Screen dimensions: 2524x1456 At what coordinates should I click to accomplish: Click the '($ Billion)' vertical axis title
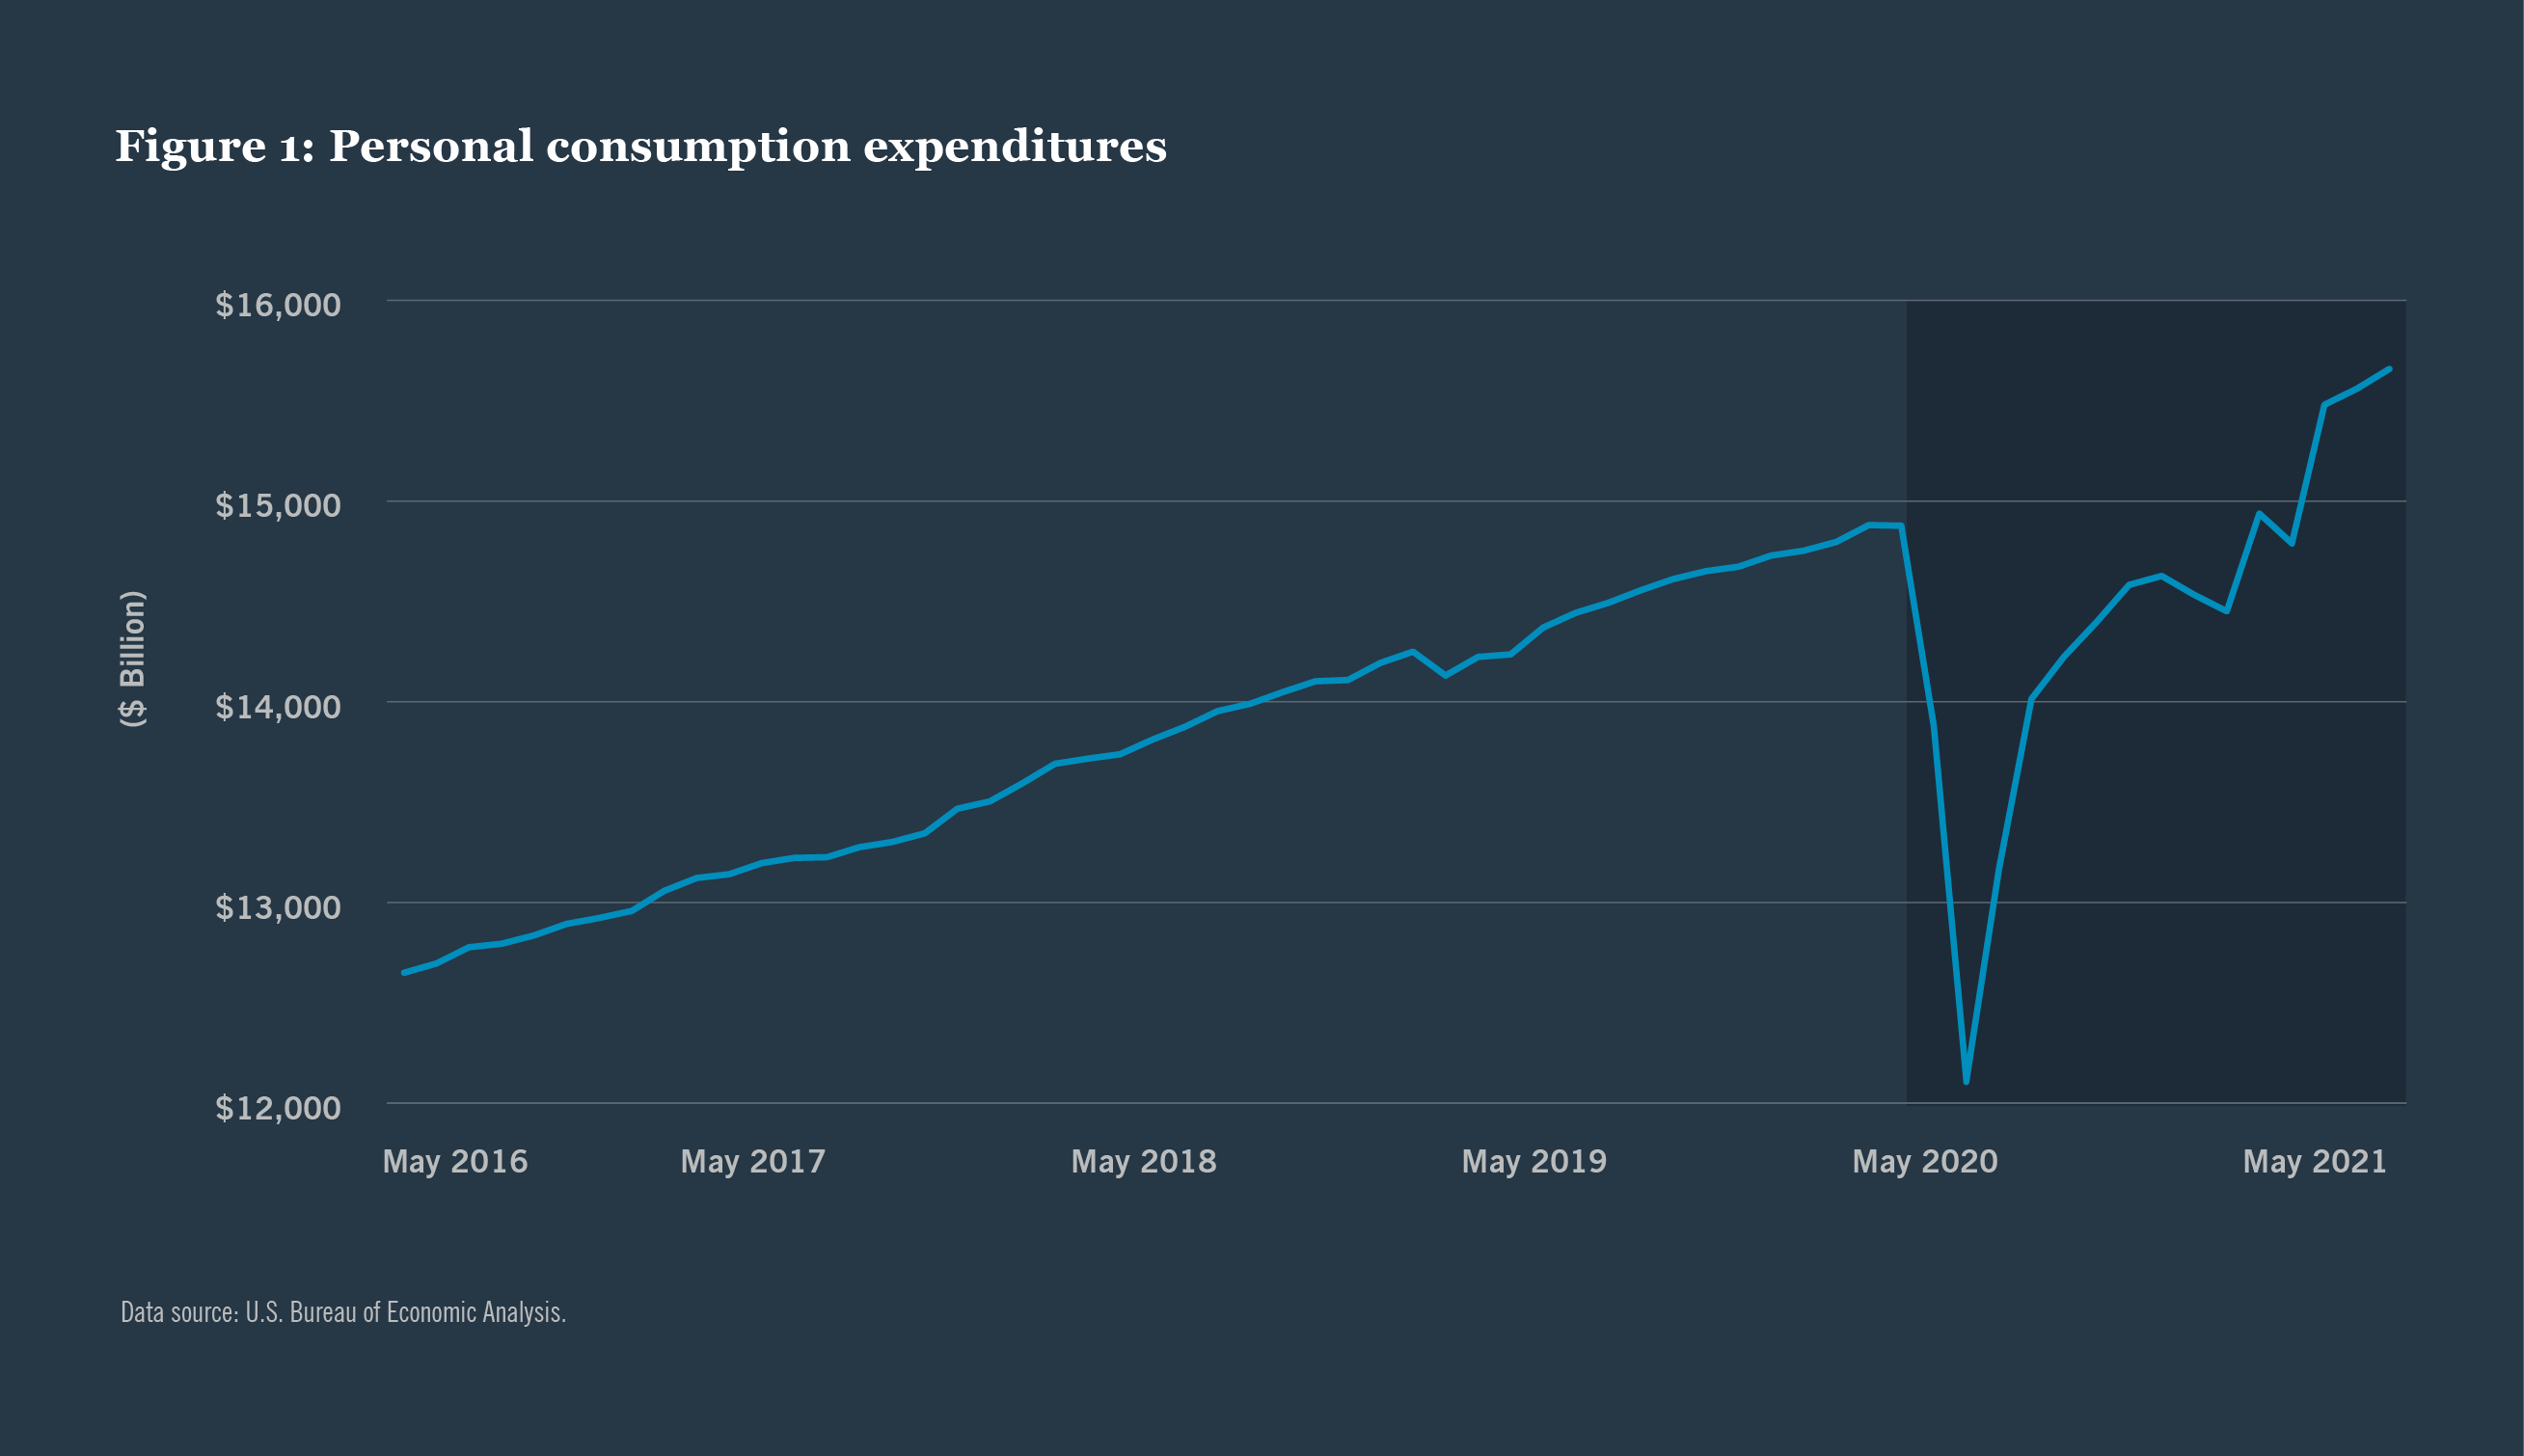(x=133, y=658)
